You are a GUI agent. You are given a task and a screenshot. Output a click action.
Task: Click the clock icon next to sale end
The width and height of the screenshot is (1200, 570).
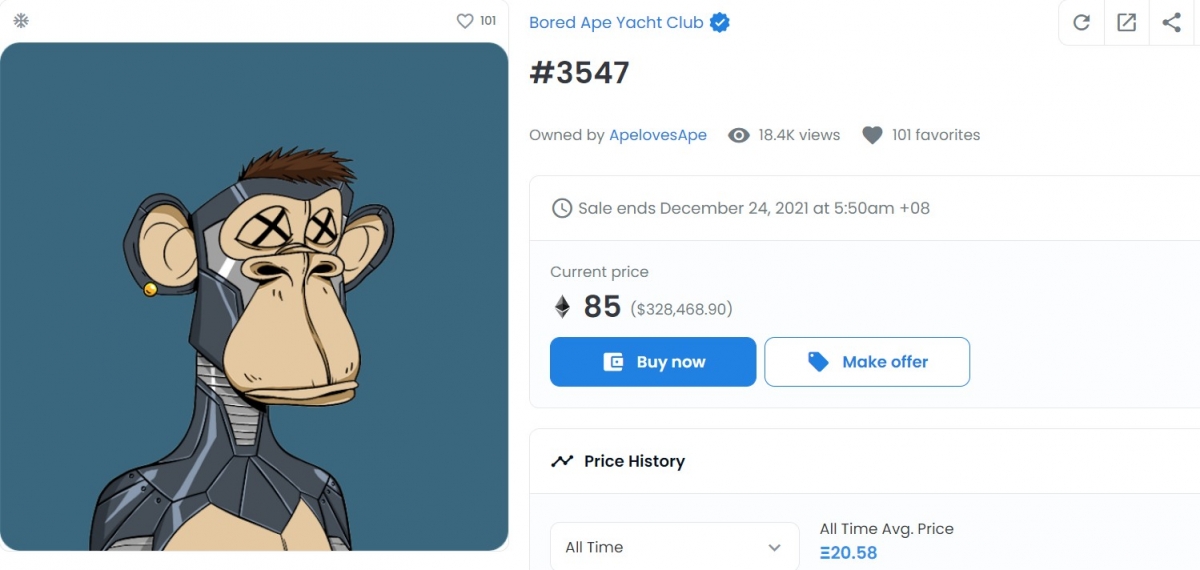click(562, 208)
